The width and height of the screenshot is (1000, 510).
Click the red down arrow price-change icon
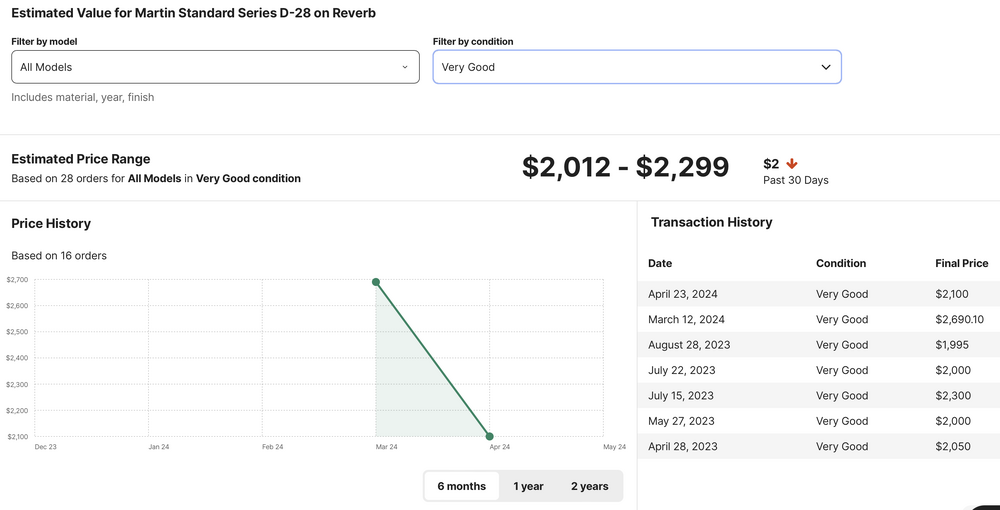[x=792, y=164]
